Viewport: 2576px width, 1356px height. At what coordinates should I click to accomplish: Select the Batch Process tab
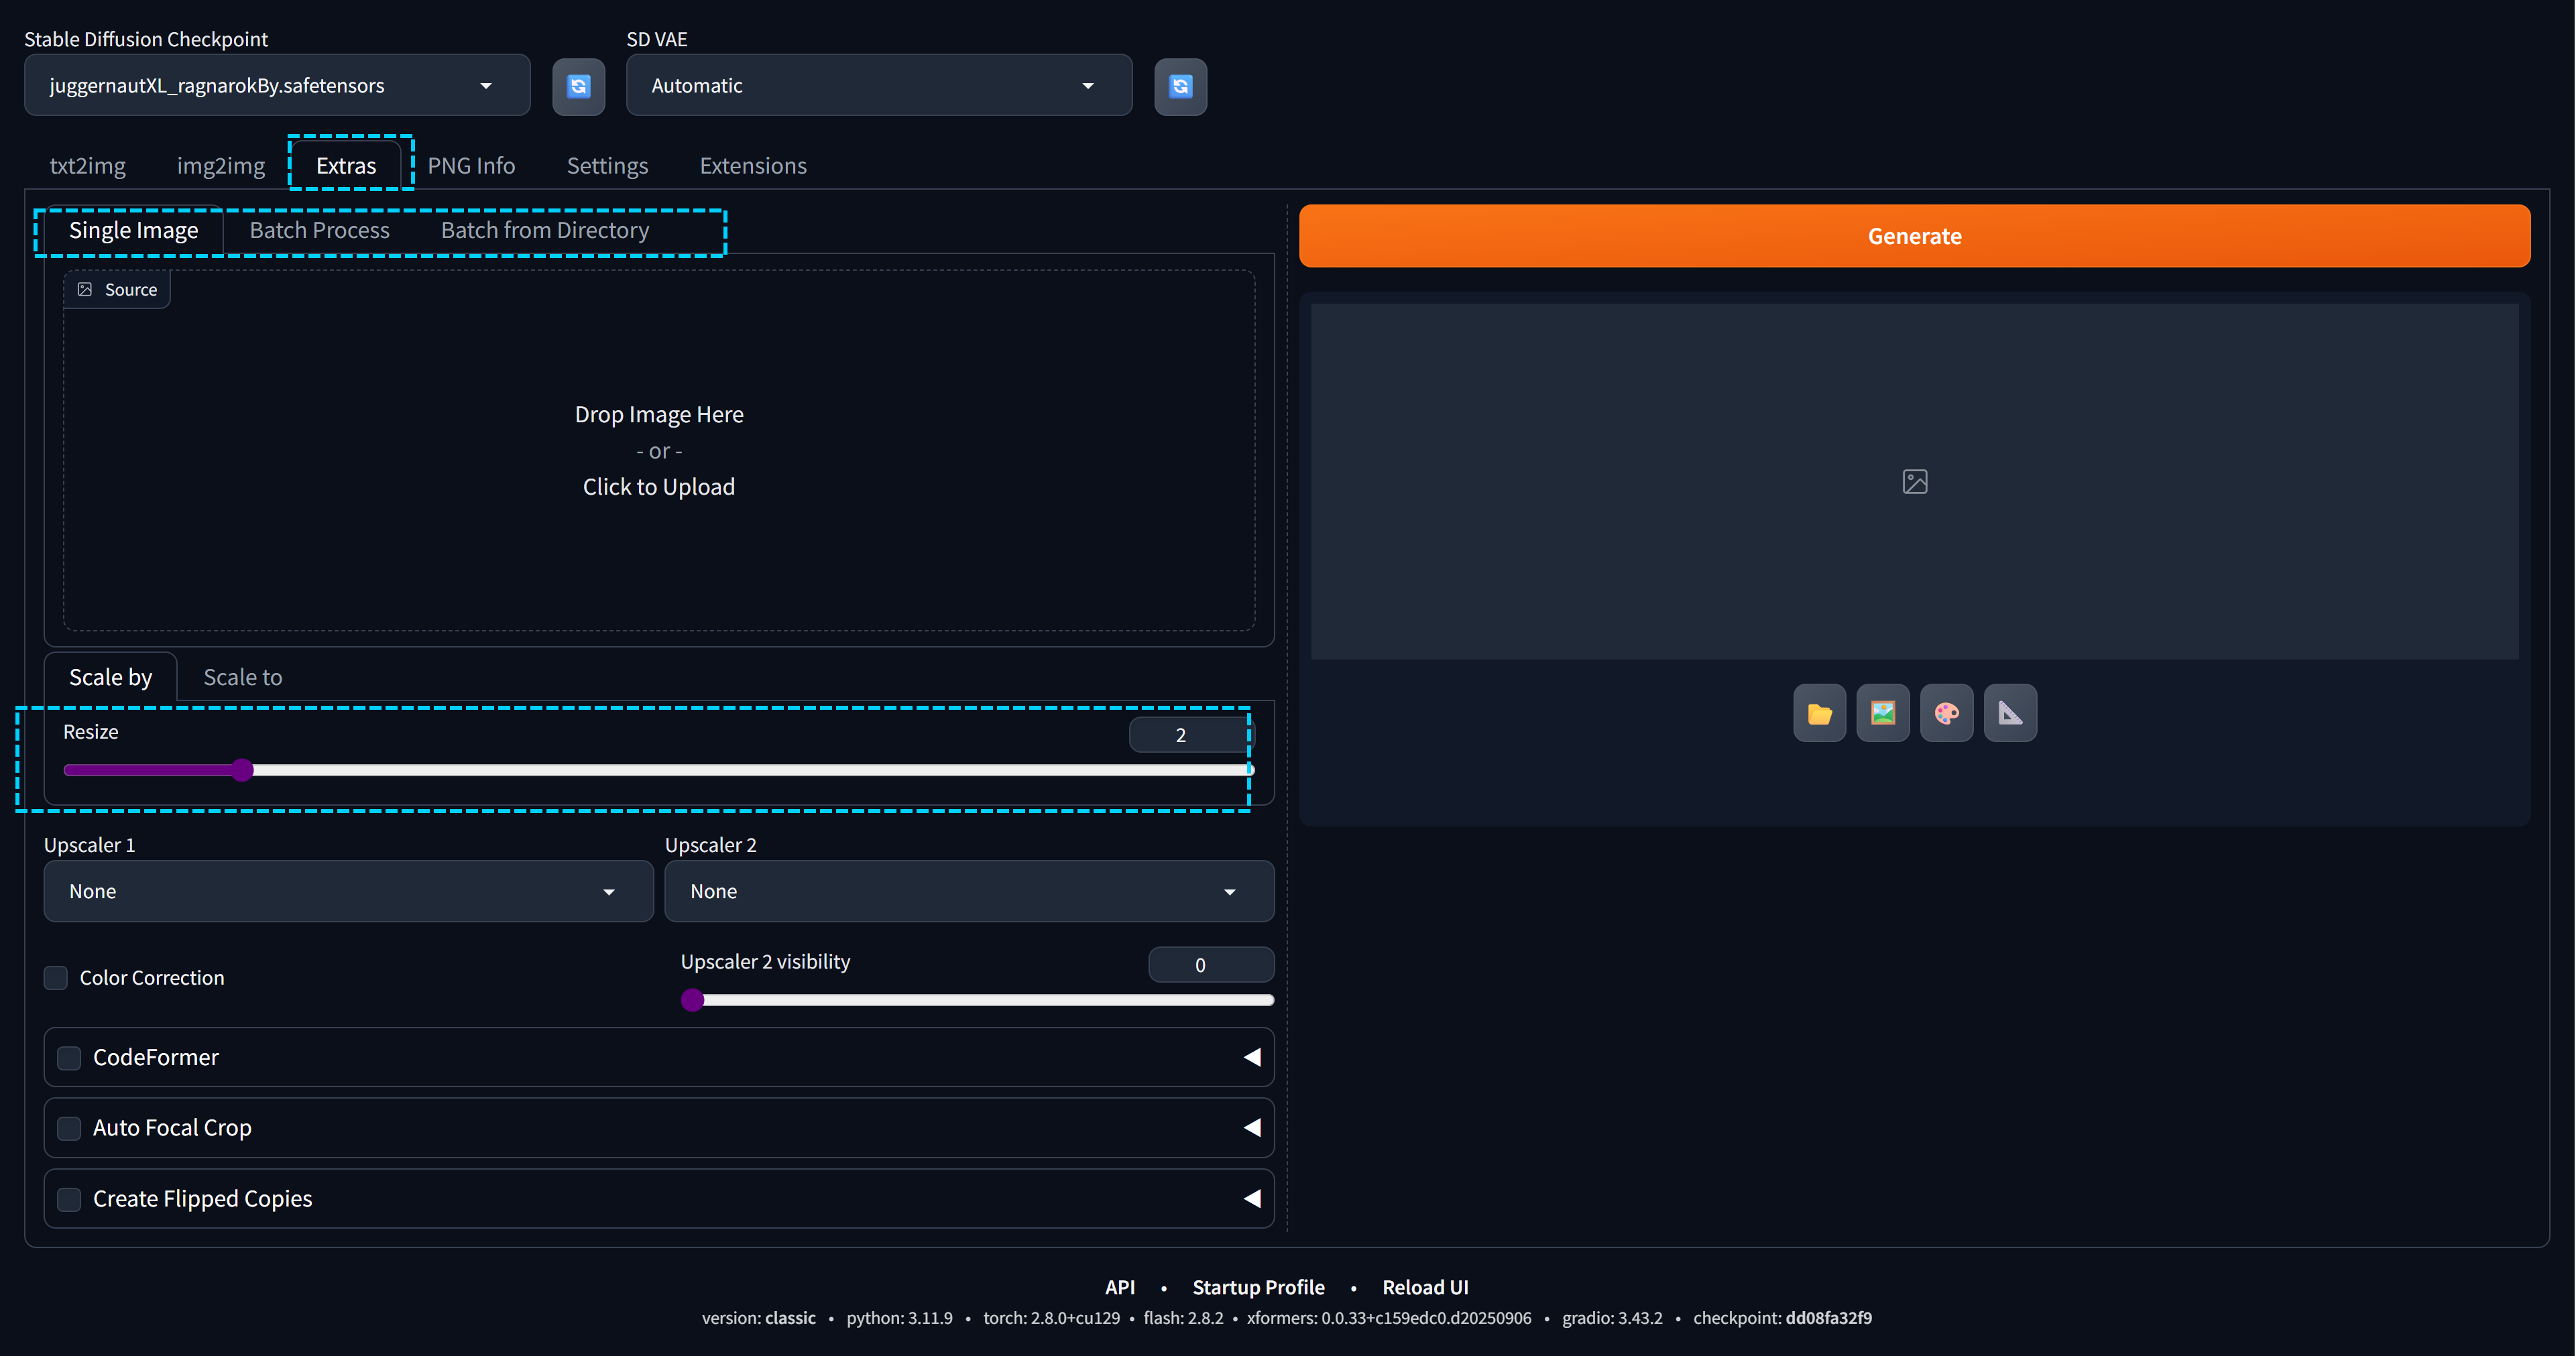click(319, 230)
